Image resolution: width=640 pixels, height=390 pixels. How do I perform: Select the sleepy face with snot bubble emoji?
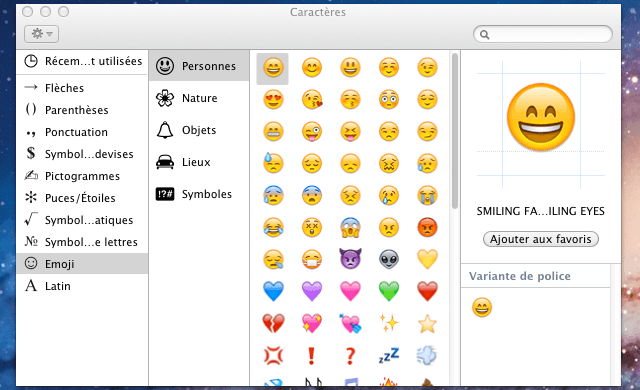coord(273,259)
